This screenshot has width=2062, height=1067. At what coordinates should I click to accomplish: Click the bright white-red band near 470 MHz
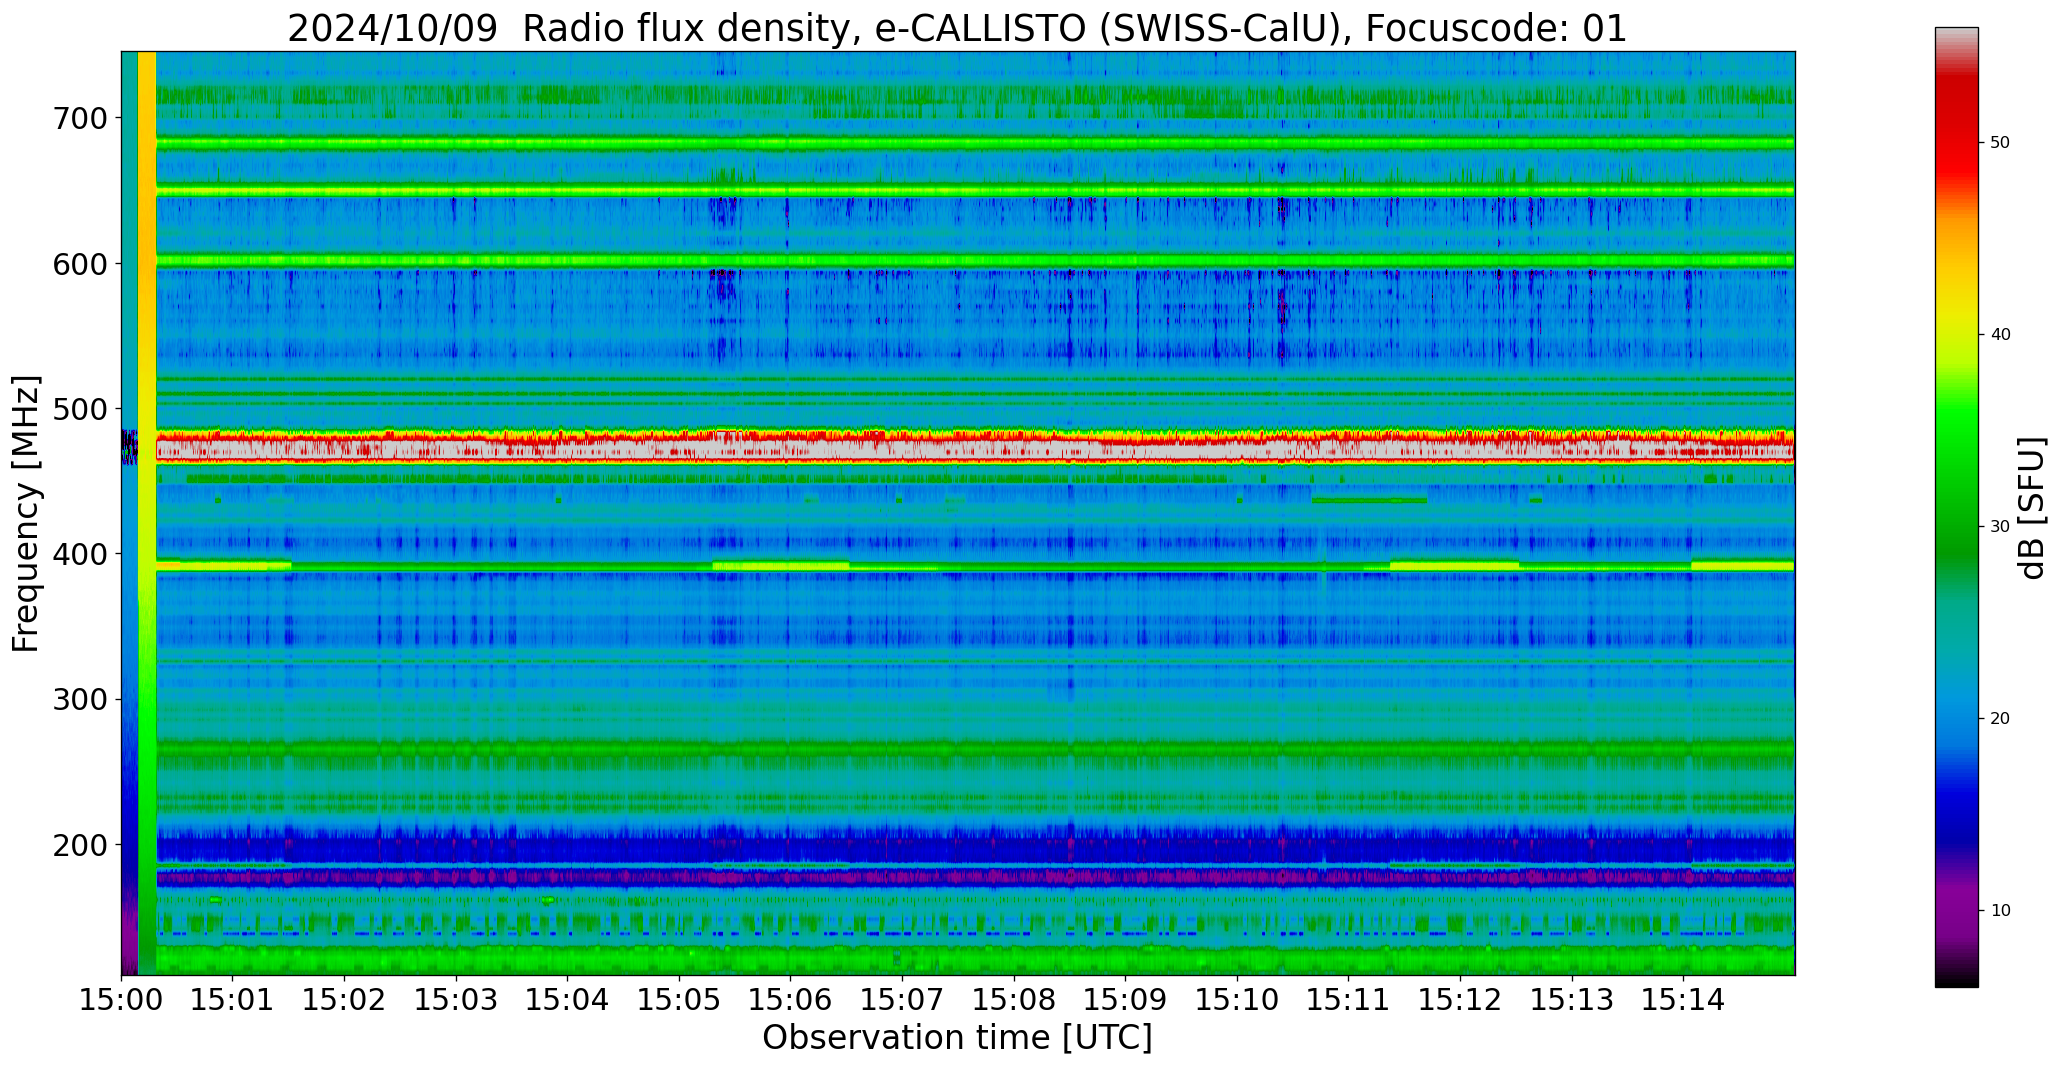(975, 451)
